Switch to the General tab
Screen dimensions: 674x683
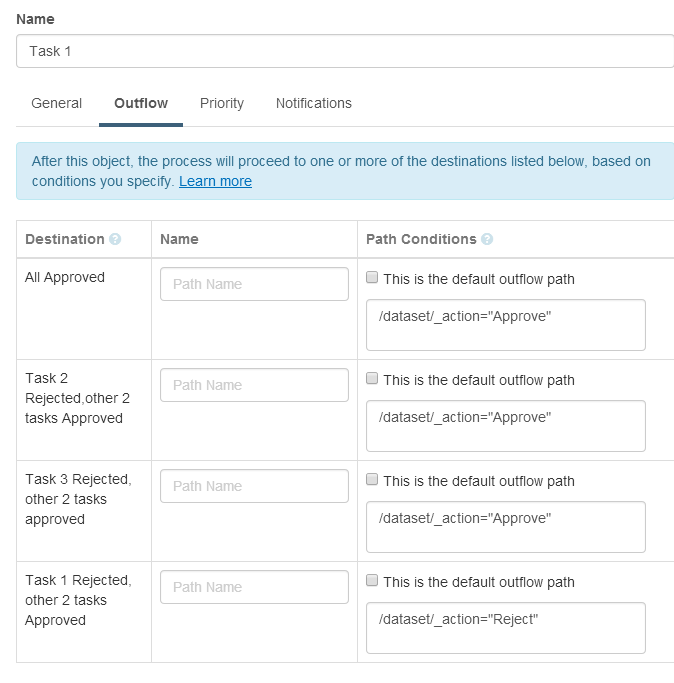tap(57, 103)
